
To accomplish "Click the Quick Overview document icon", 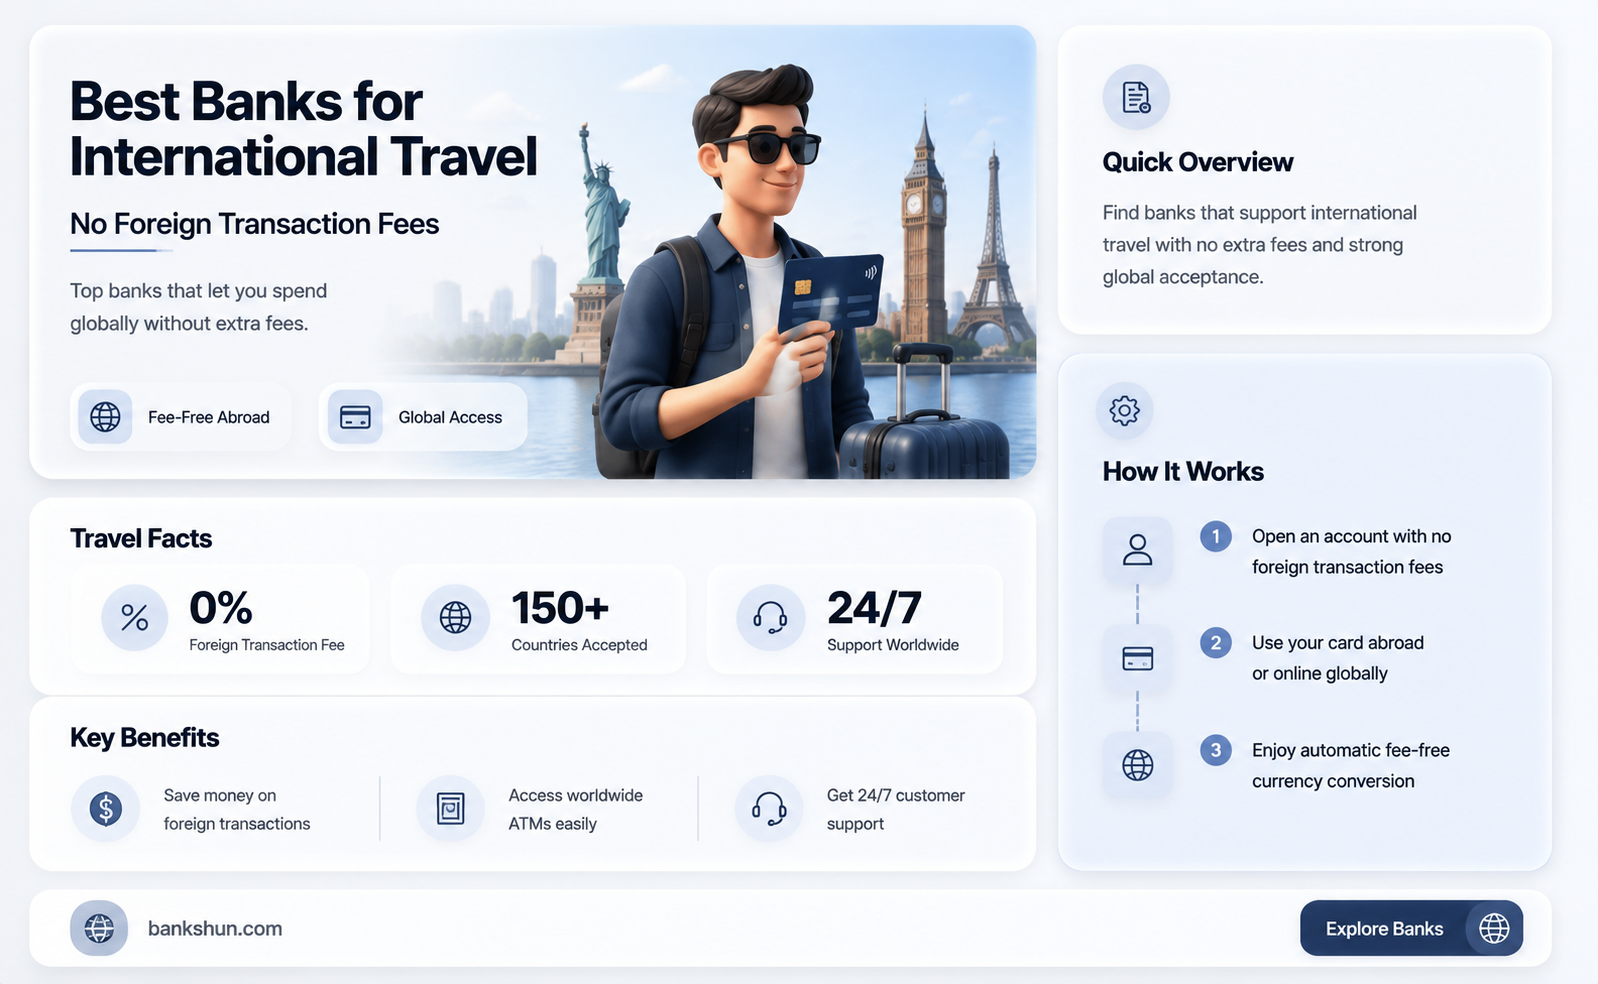I will pos(1136,97).
